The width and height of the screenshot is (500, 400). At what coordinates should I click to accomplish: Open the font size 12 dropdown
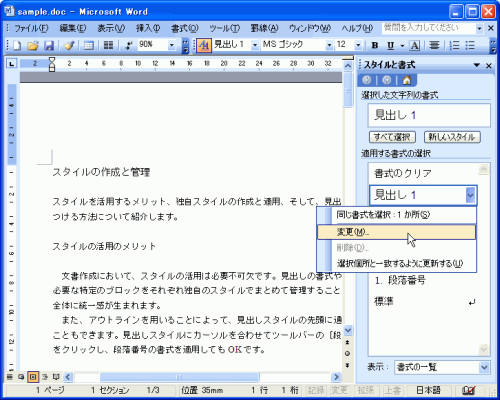point(358,45)
